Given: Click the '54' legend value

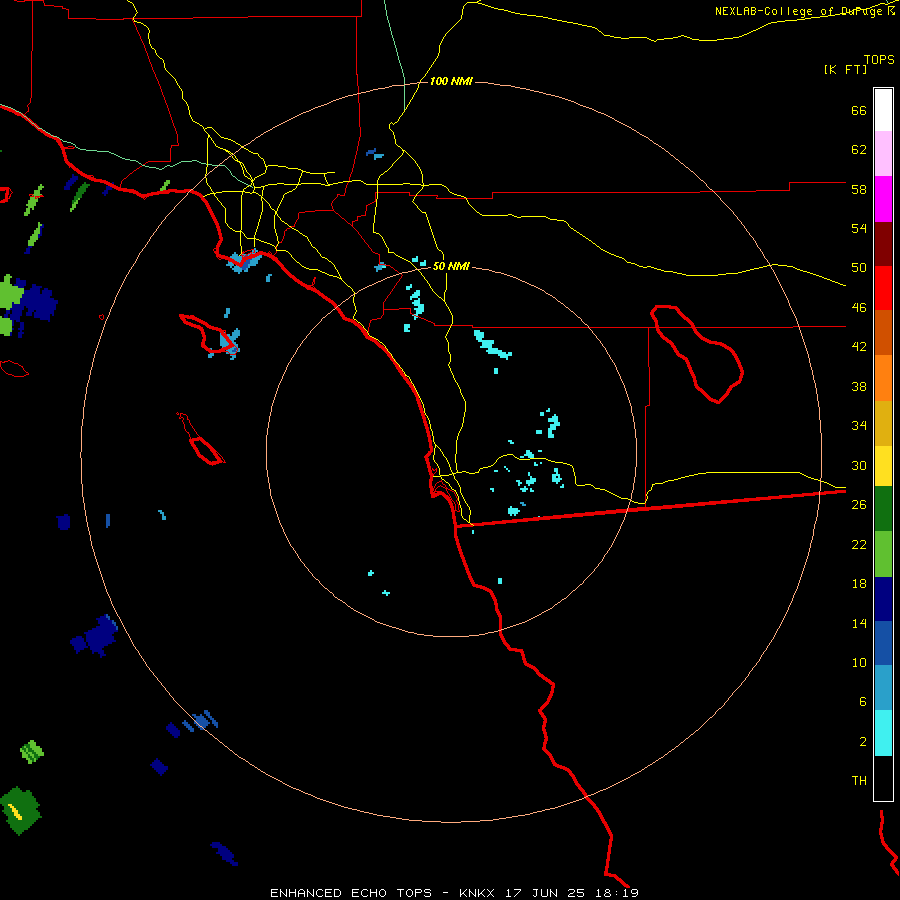Looking at the screenshot, I should [859, 228].
